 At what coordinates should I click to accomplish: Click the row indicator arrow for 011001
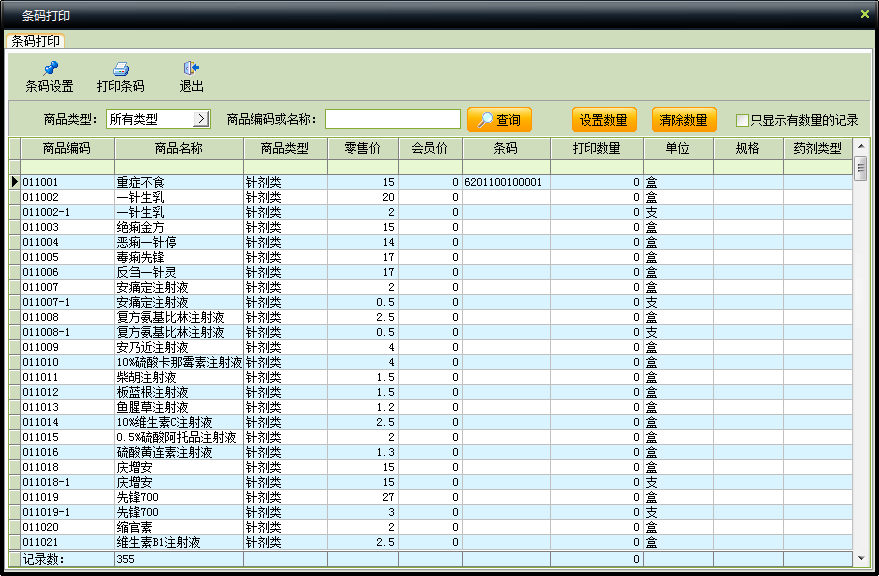click(15, 182)
